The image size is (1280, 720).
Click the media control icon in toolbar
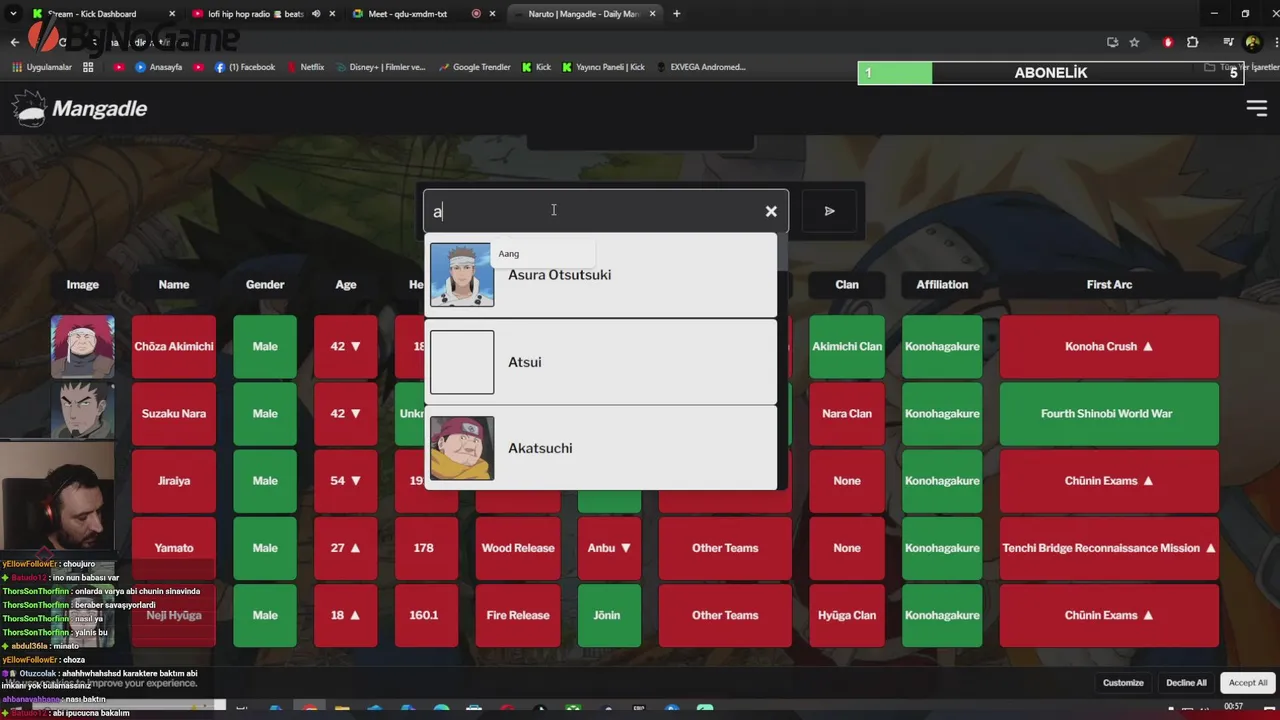point(1229,42)
